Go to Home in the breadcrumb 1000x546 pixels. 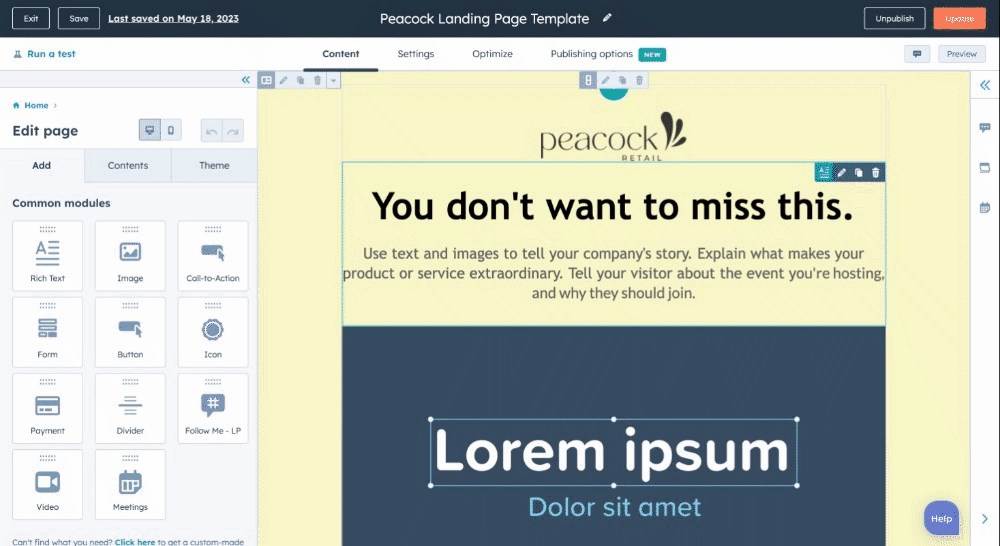click(x=36, y=105)
